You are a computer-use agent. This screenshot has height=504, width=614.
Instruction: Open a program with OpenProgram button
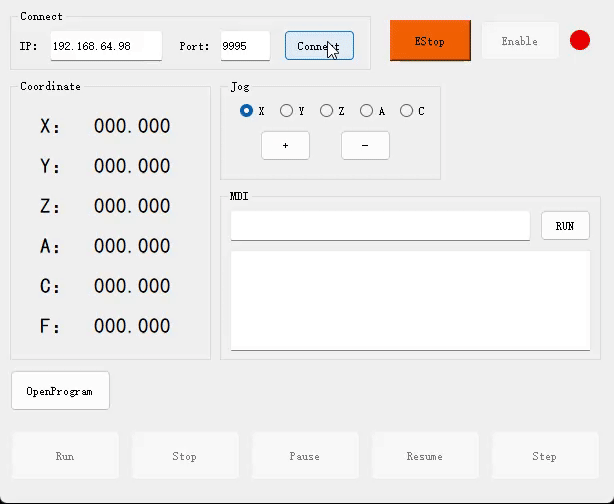[x=60, y=391]
